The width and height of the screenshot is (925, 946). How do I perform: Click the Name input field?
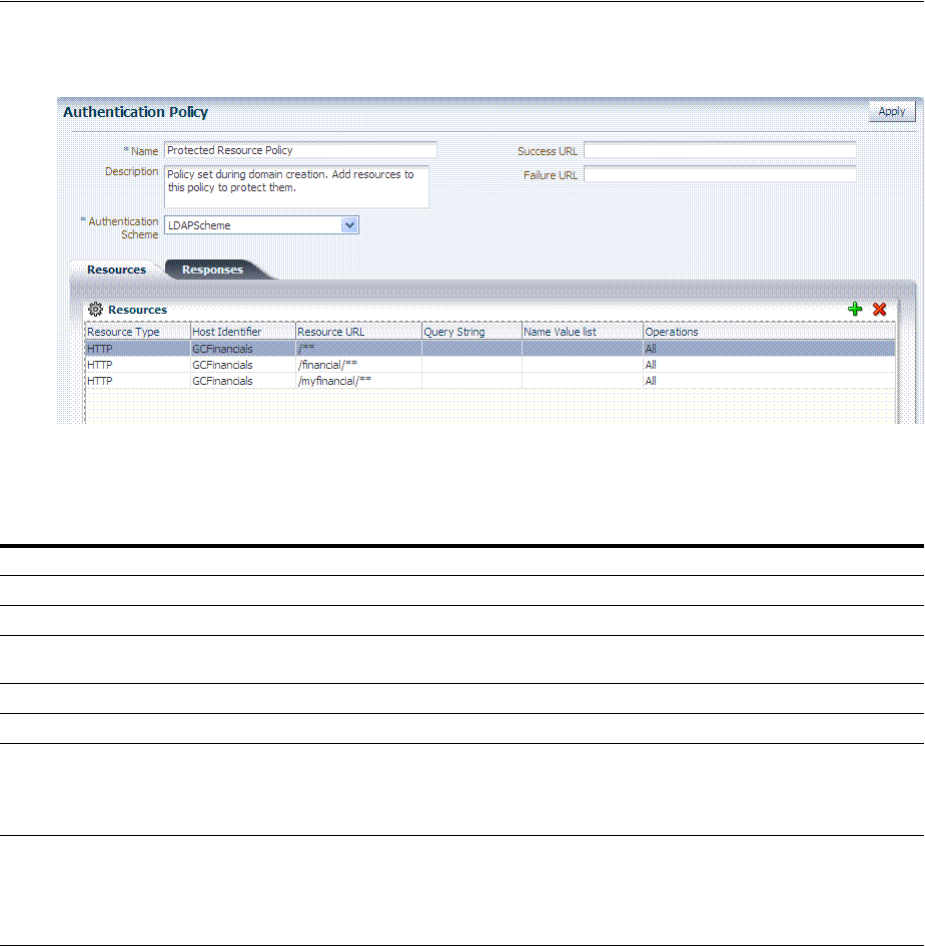point(300,150)
